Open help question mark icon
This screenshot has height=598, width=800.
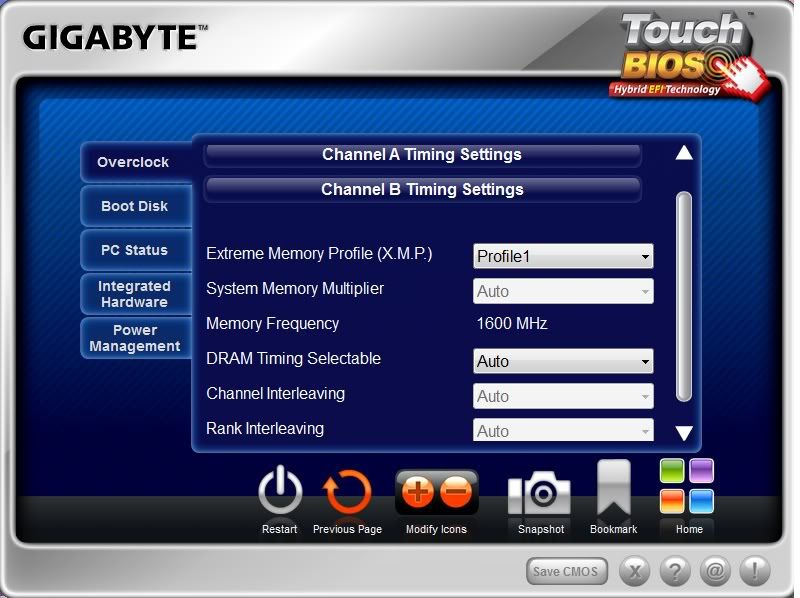676,572
